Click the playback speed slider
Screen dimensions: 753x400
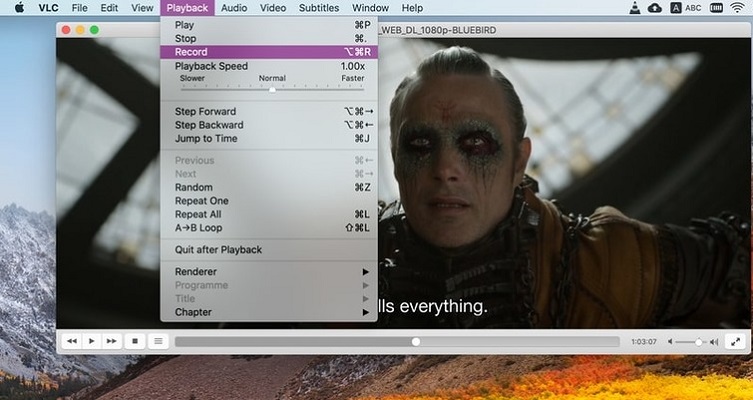(272, 89)
